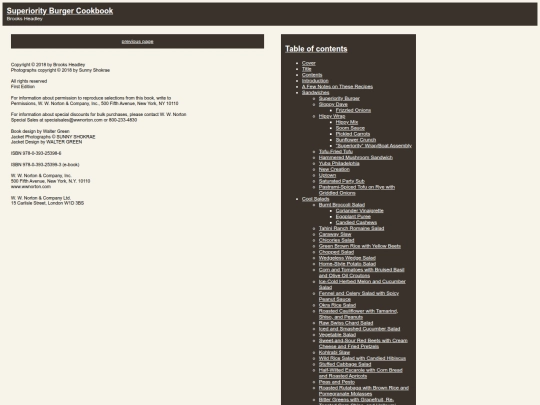The image size is (540, 405).
Task: Open the Superiority Burger Cookbook header link
Action: 60,11
